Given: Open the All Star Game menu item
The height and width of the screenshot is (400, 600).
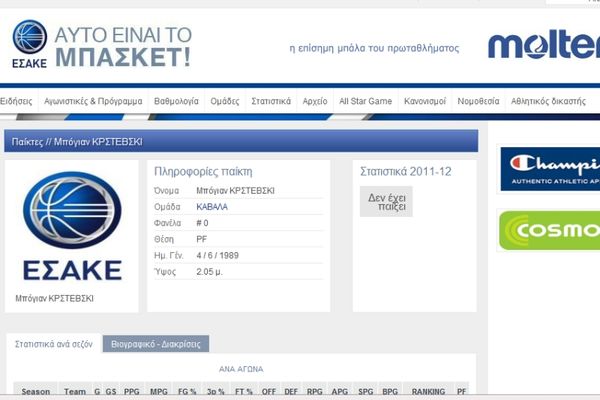Looking at the screenshot, I should click(x=365, y=101).
